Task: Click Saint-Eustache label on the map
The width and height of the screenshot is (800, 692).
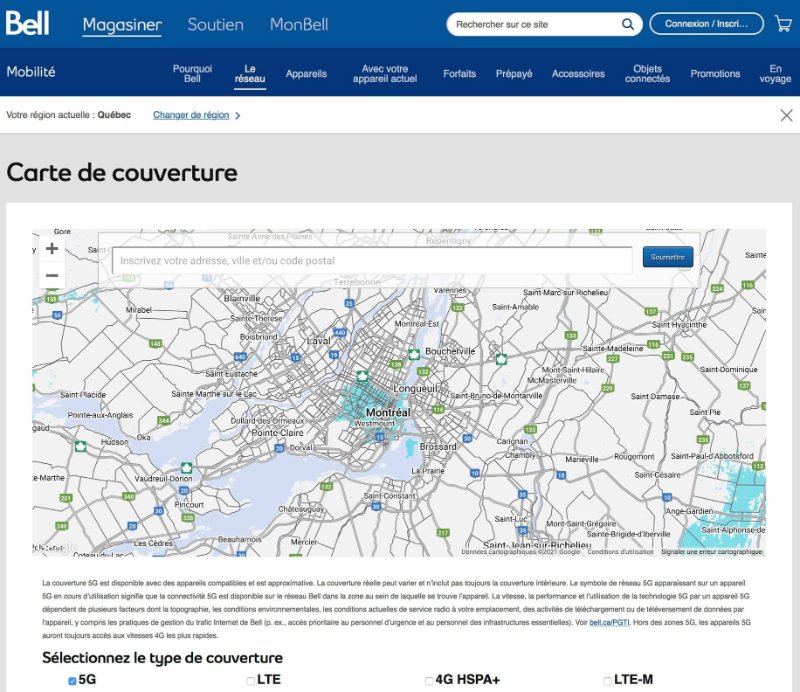Action: coord(231,374)
